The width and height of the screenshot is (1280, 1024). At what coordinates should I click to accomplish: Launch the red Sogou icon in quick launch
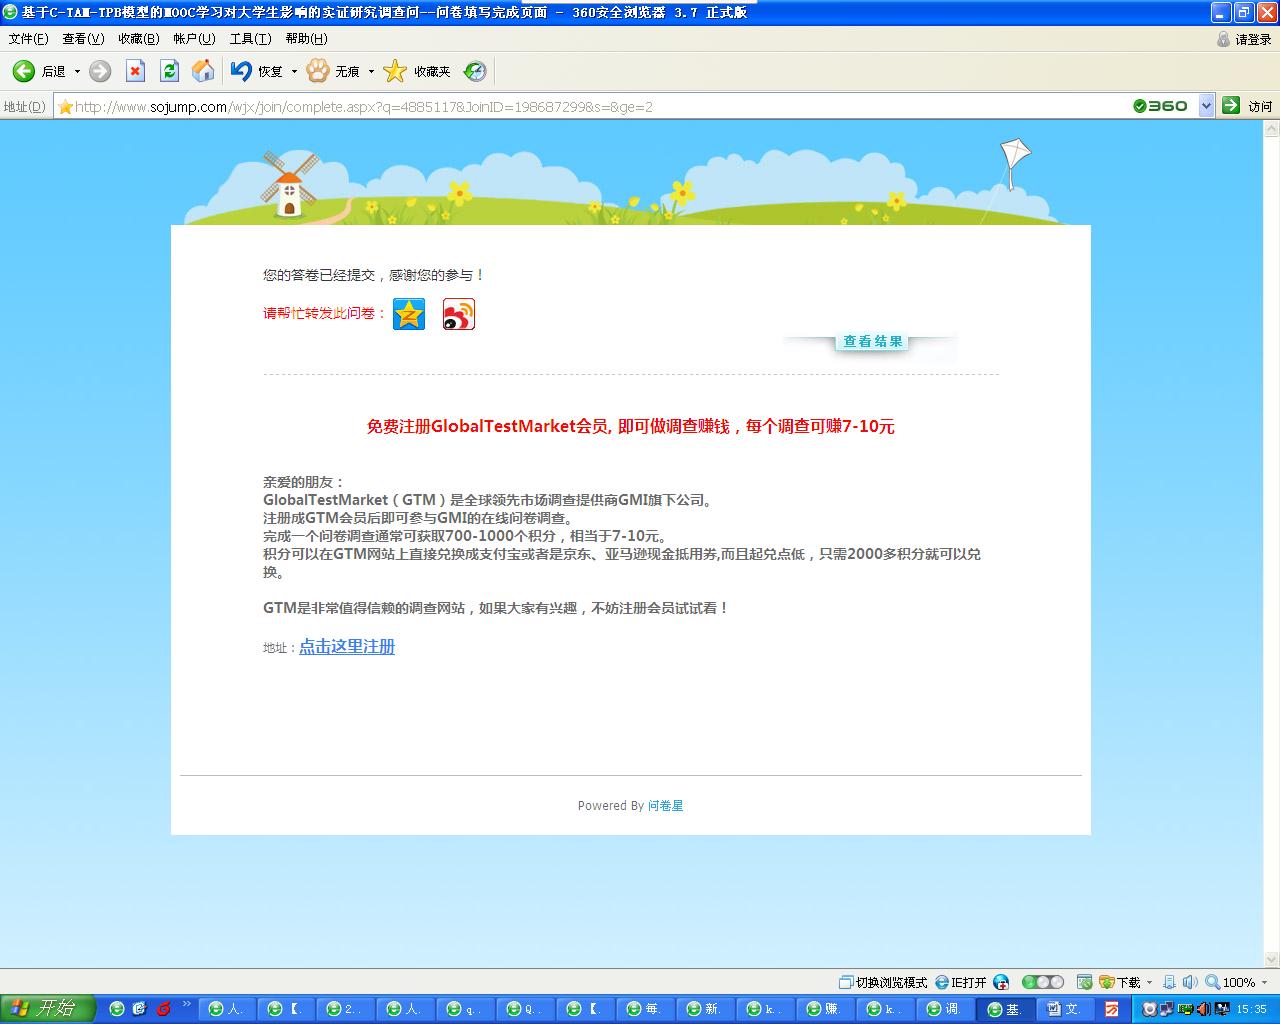(163, 1009)
